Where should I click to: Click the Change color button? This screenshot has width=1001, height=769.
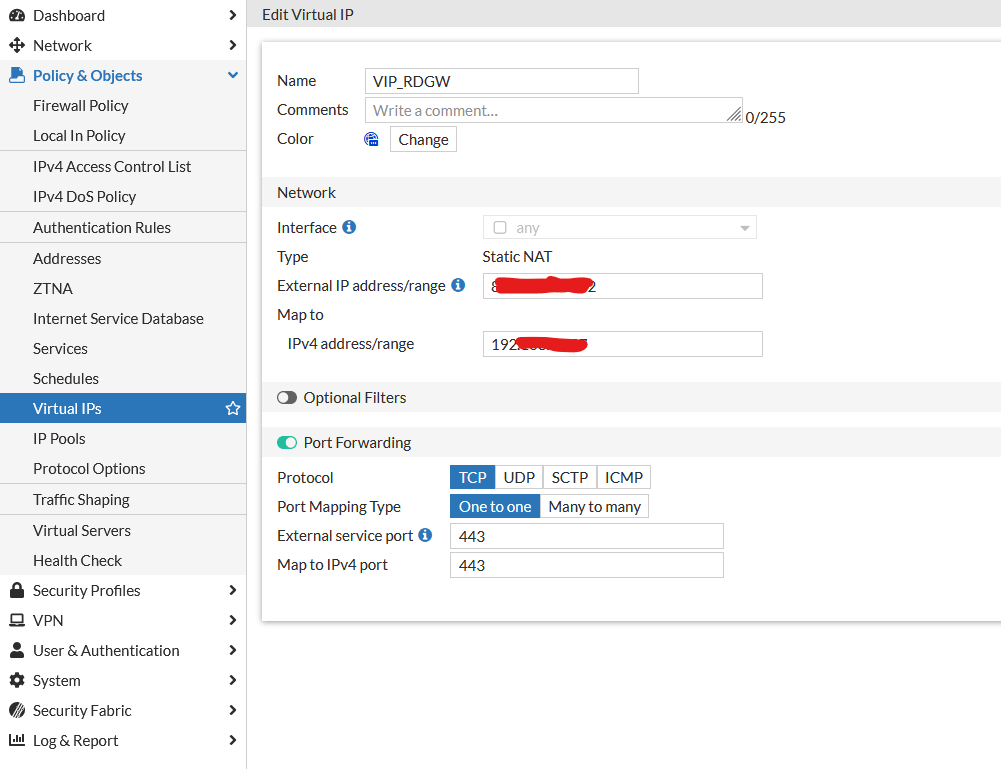coord(423,139)
